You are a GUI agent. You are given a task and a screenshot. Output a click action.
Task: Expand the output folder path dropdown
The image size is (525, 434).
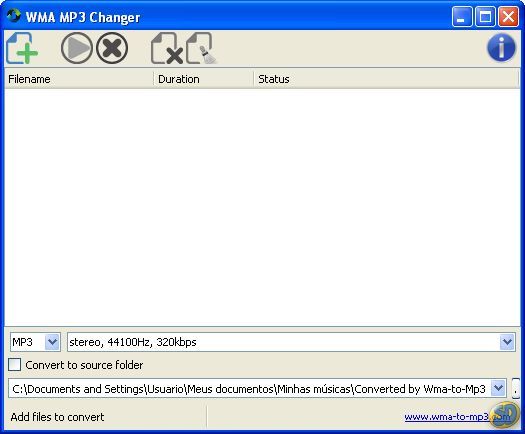[x=498, y=388]
